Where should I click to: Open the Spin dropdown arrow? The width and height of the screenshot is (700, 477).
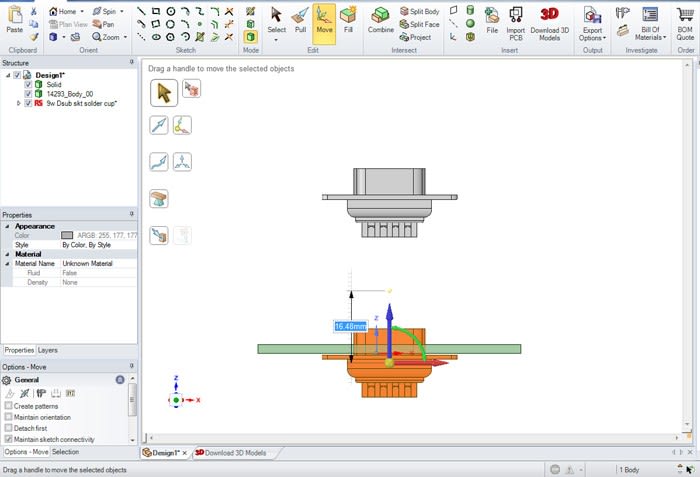tap(122, 12)
